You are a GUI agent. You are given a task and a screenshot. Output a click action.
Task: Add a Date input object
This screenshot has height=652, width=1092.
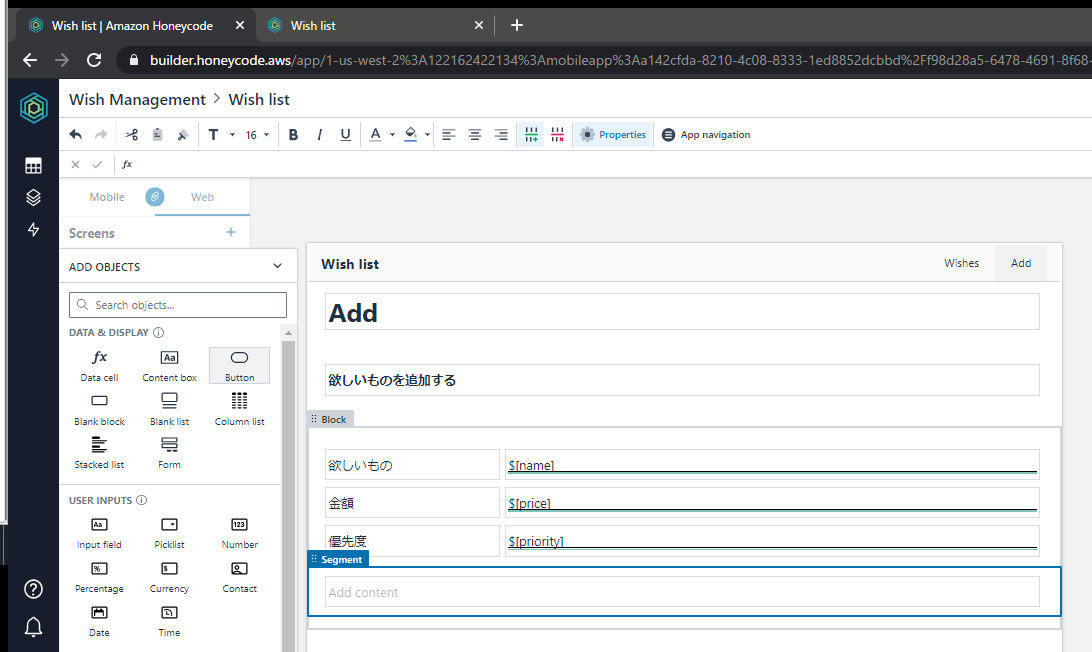click(100, 621)
